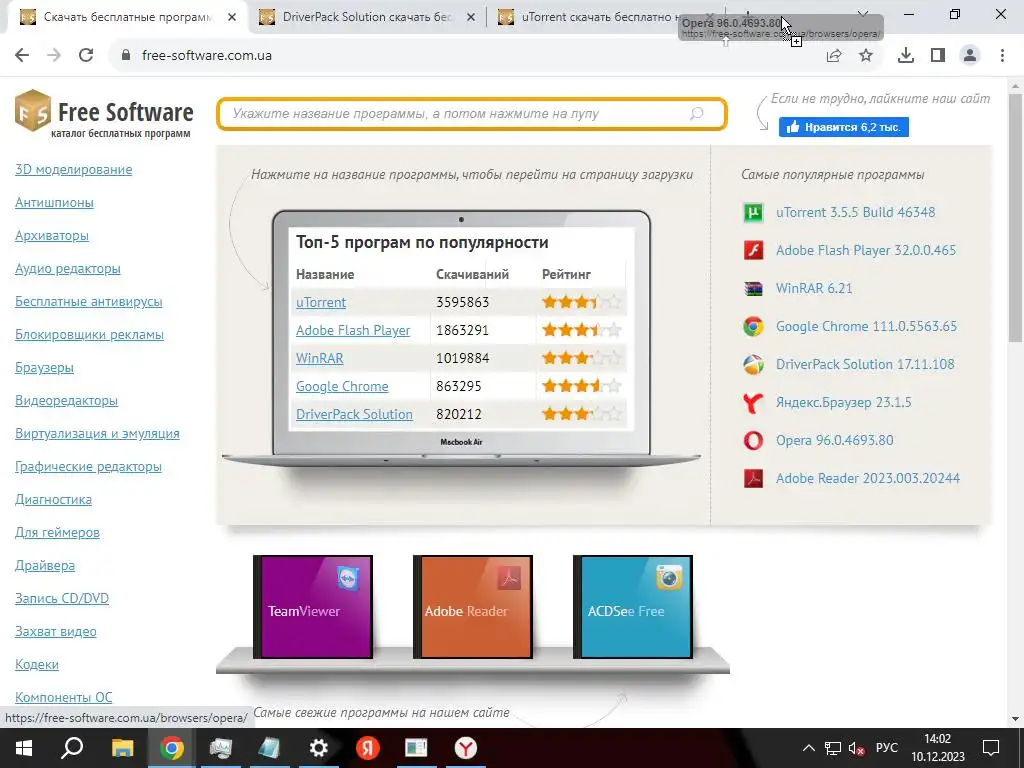Viewport: 1024px width, 768px height.
Task: Open Архиваторы category
Action: click(52, 236)
